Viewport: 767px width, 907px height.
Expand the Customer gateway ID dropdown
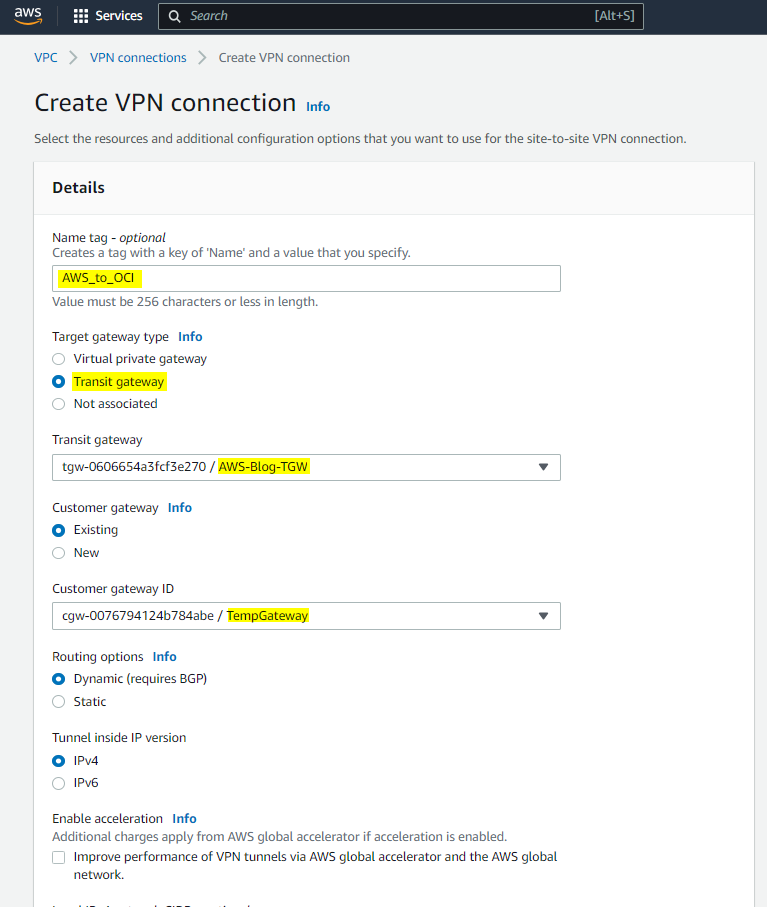pyautogui.click(x=306, y=616)
